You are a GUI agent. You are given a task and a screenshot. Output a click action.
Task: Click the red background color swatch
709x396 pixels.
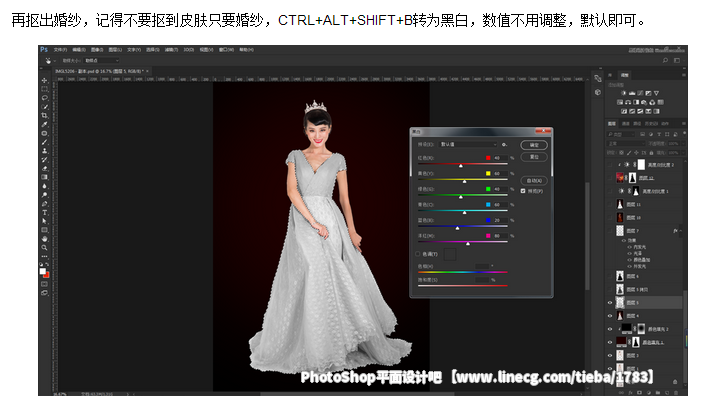click(x=47, y=275)
